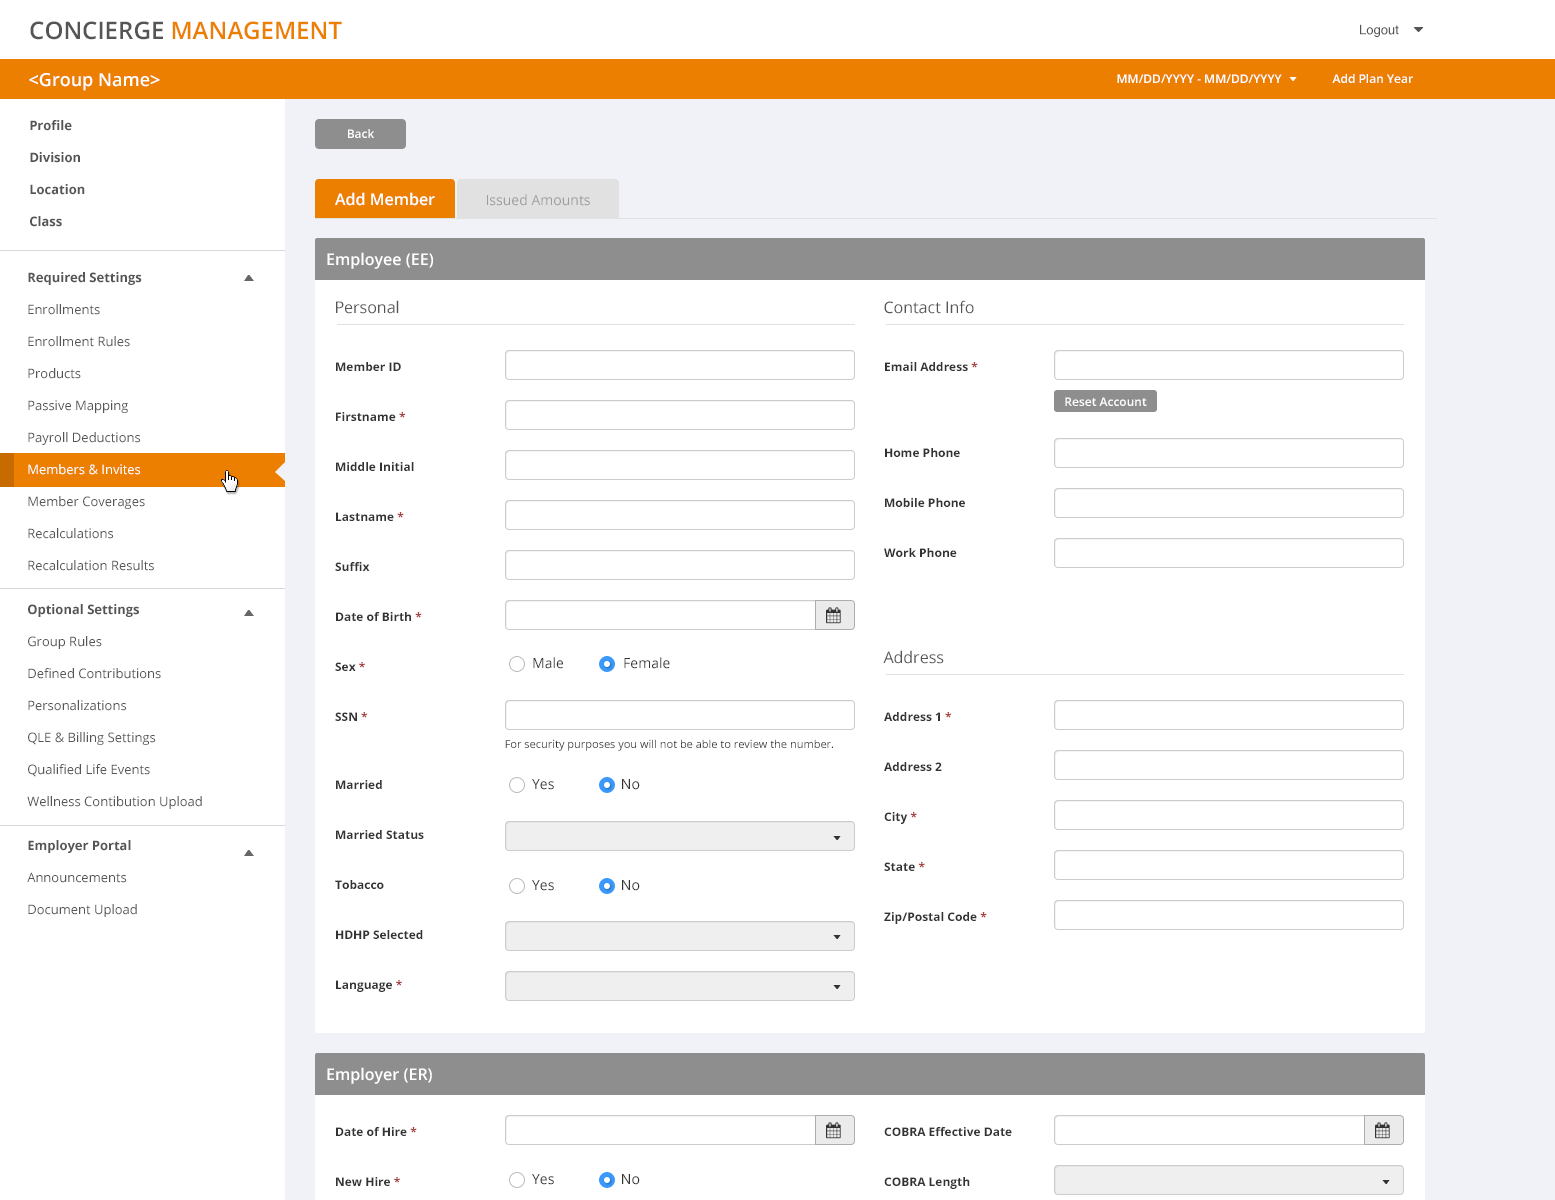Click the Reset Account button
1555x1200 pixels.
point(1105,401)
